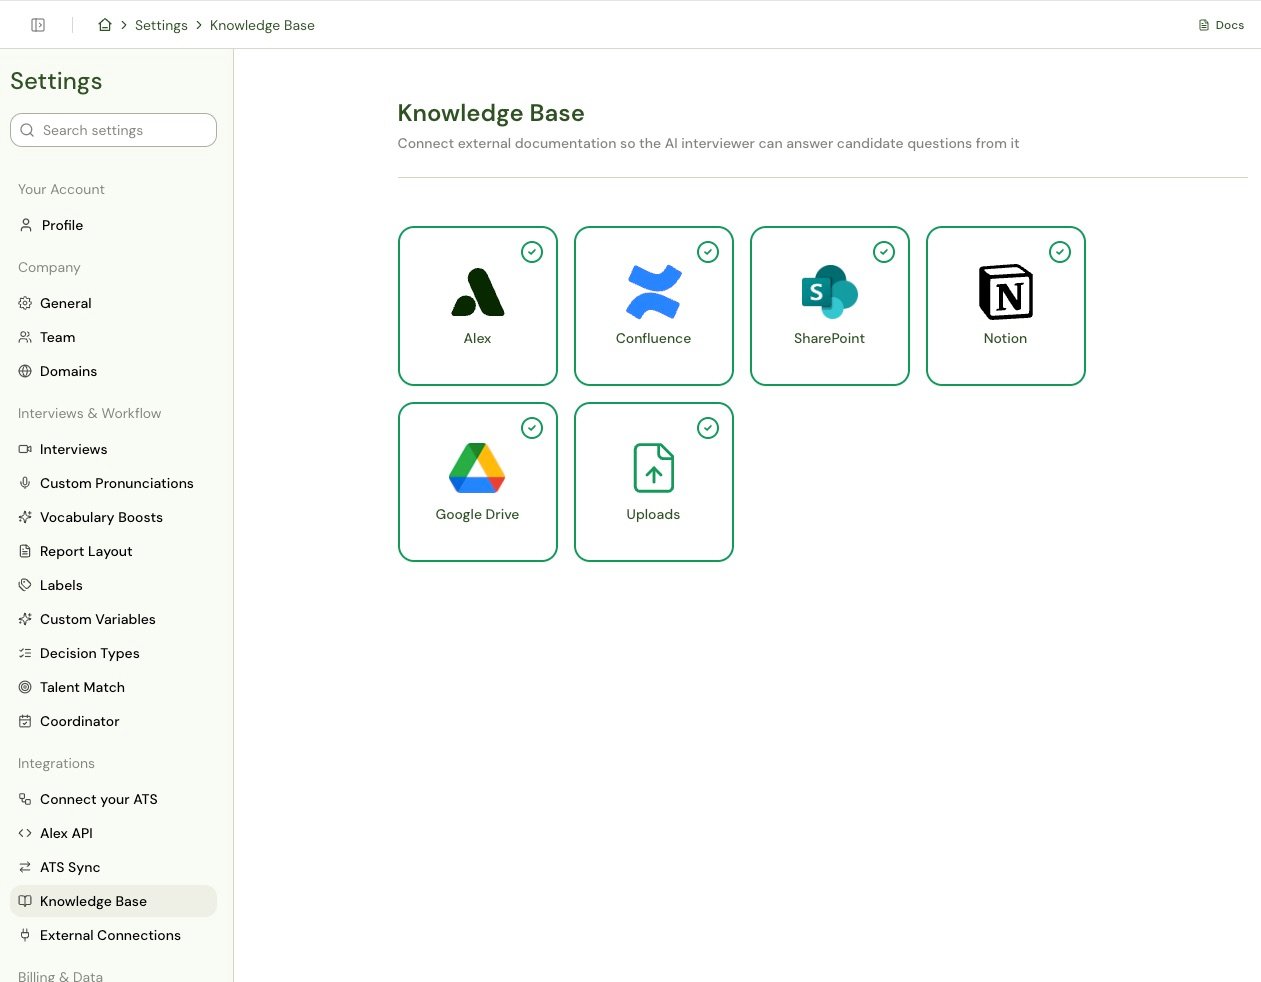
Task: Toggle the checkmark on Alex card
Action: click(532, 252)
